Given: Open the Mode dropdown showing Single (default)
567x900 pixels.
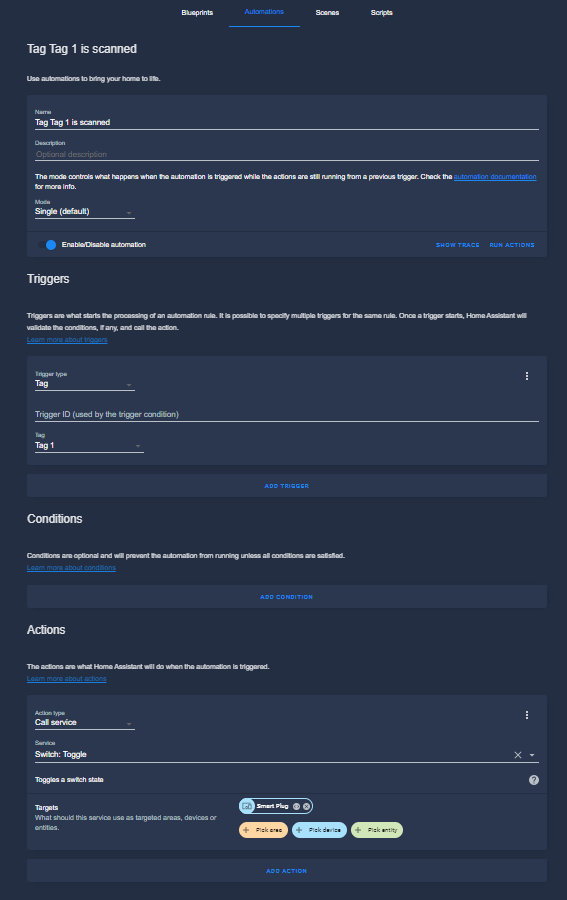Looking at the screenshot, I should tap(85, 212).
